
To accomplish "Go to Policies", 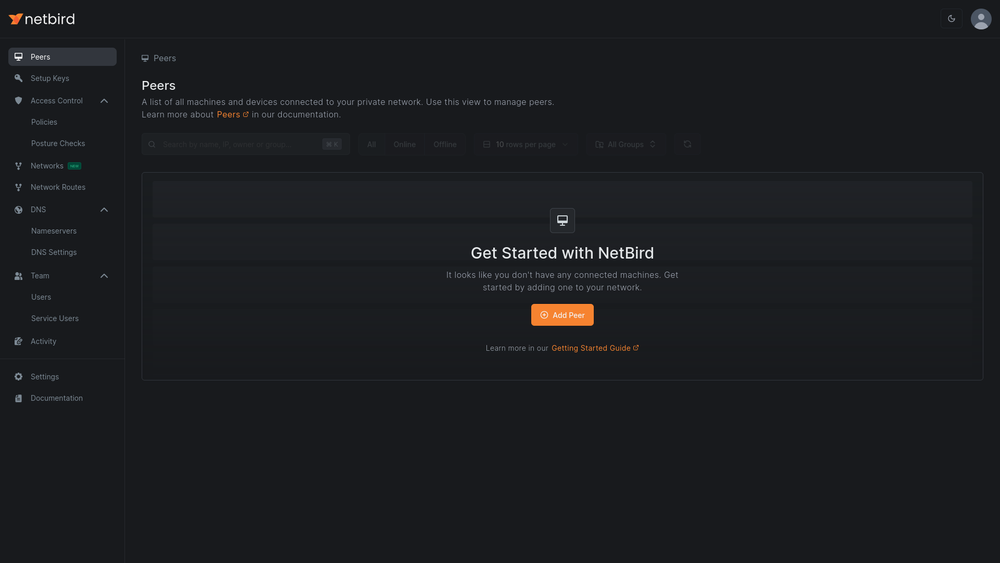I will [44, 122].
